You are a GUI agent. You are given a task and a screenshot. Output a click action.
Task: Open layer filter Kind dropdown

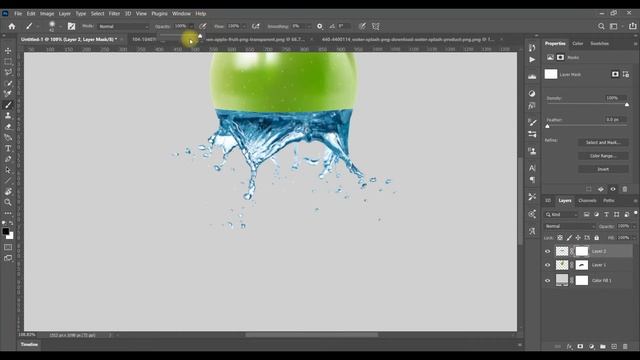pyautogui.click(x=562, y=214)
